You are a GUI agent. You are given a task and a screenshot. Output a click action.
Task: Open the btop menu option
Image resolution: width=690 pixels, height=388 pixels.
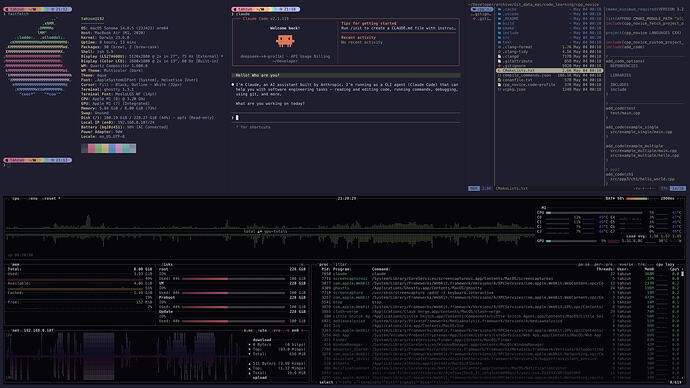pos(33,198)
